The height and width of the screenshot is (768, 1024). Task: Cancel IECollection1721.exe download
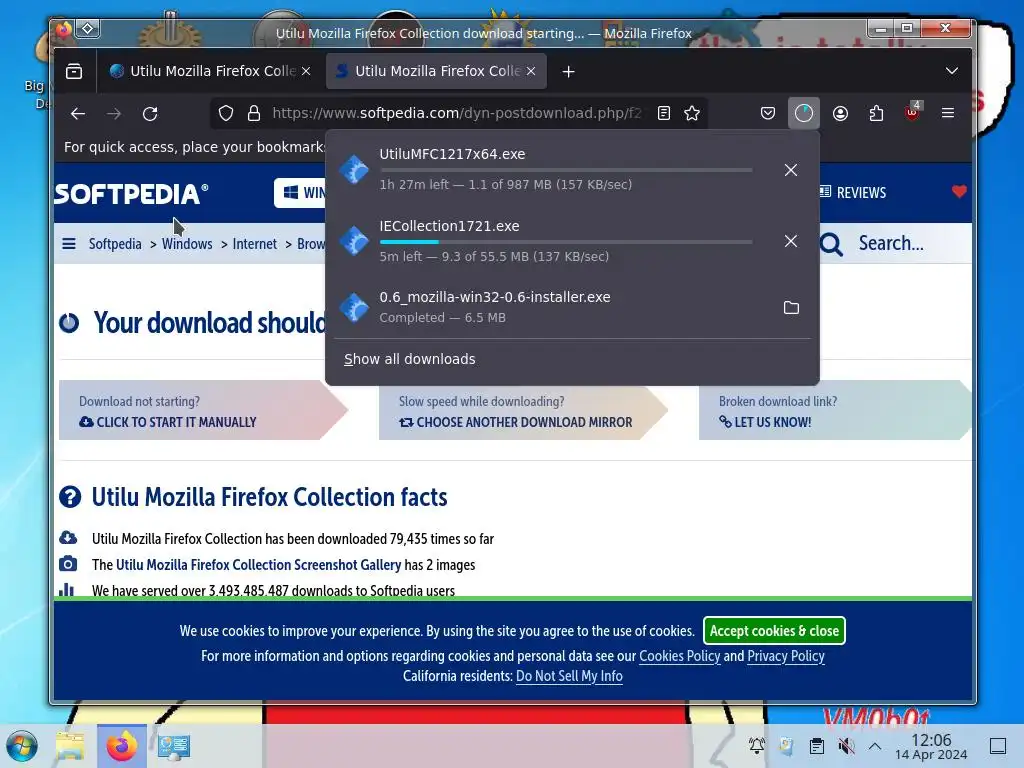[791, 241]
